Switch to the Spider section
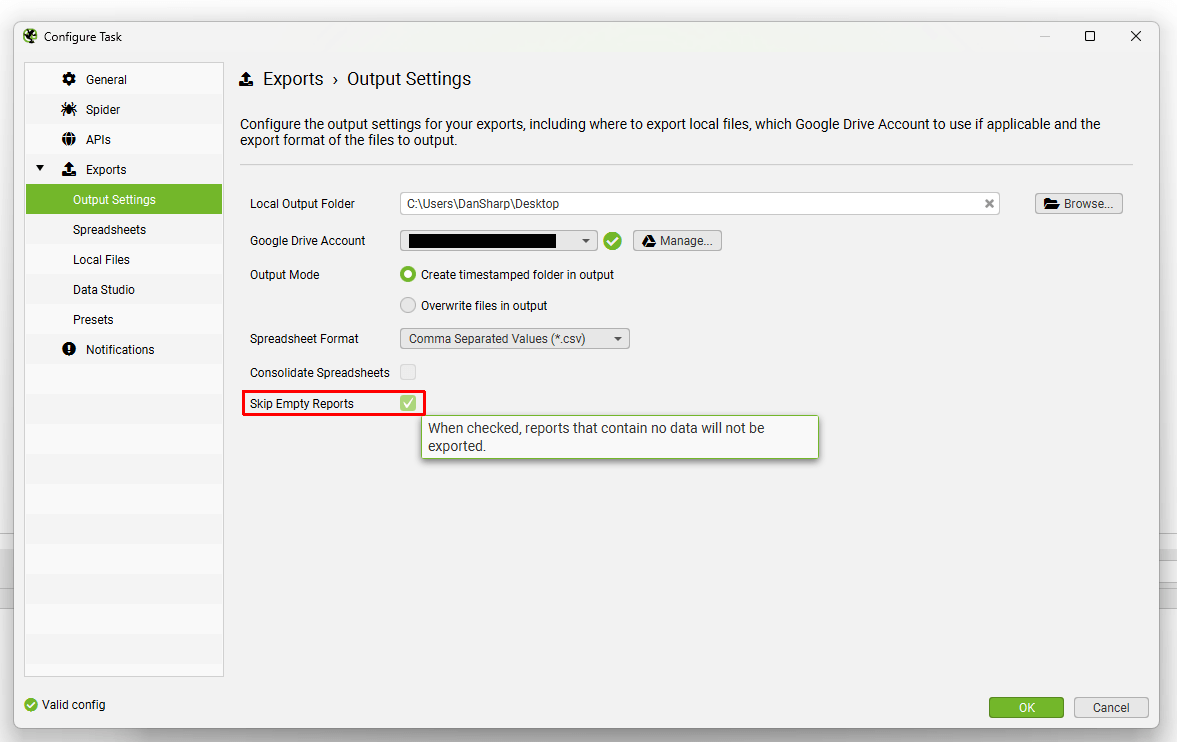 (x=124, y=109)
